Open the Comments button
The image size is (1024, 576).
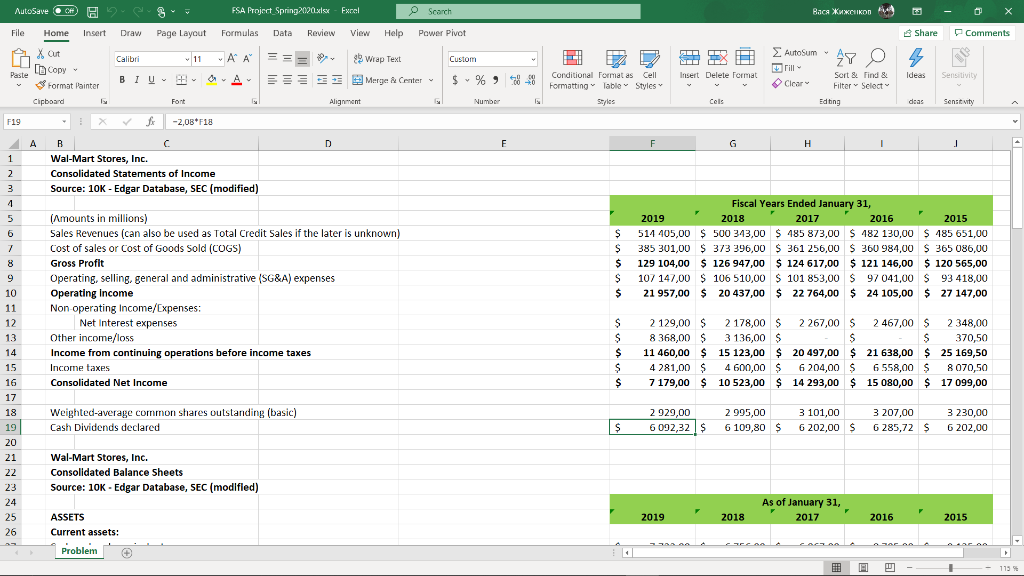point(982,33)
